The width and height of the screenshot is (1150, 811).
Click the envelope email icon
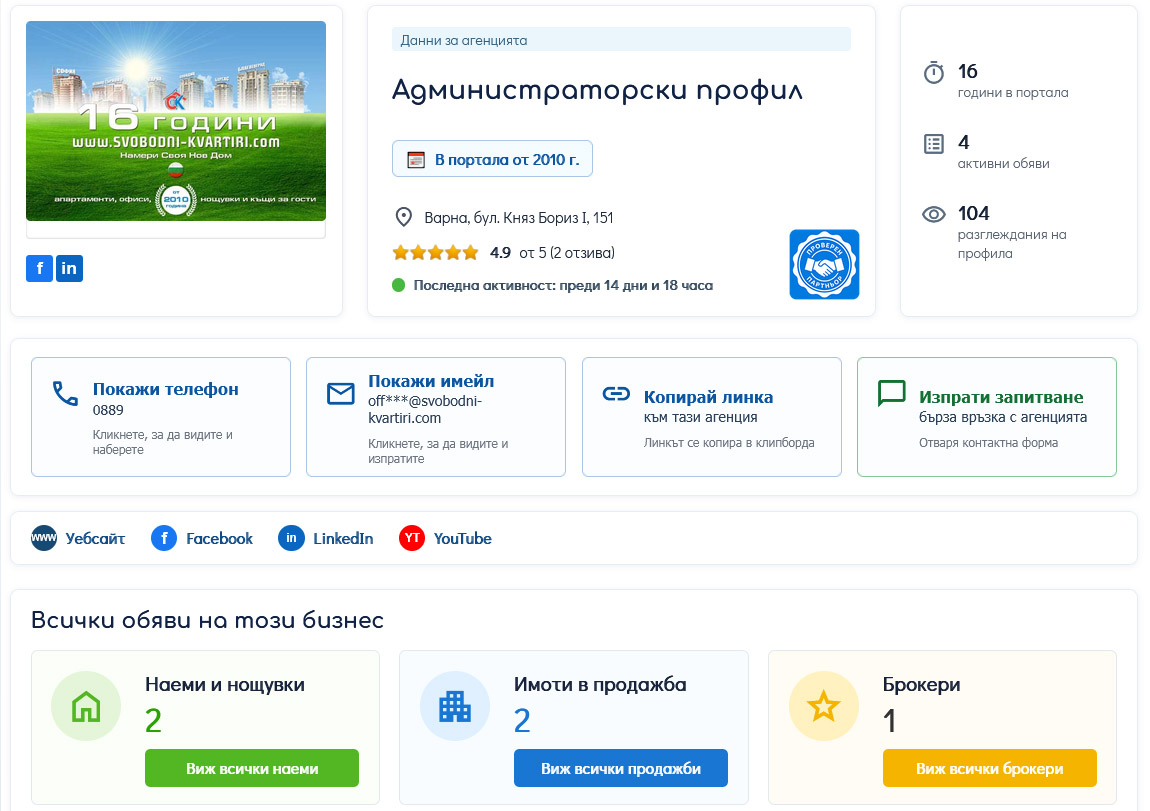[340, 394]
